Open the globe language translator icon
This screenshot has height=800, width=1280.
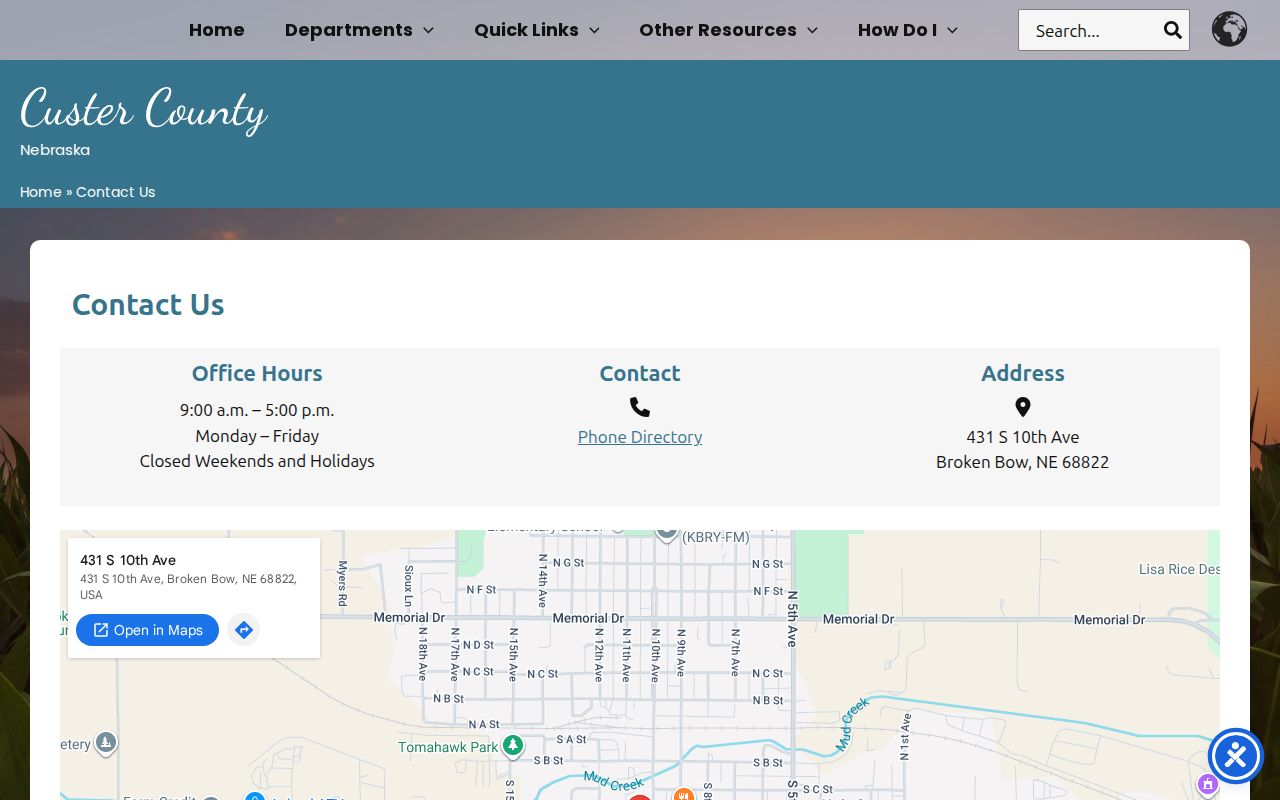[1229, 29]
